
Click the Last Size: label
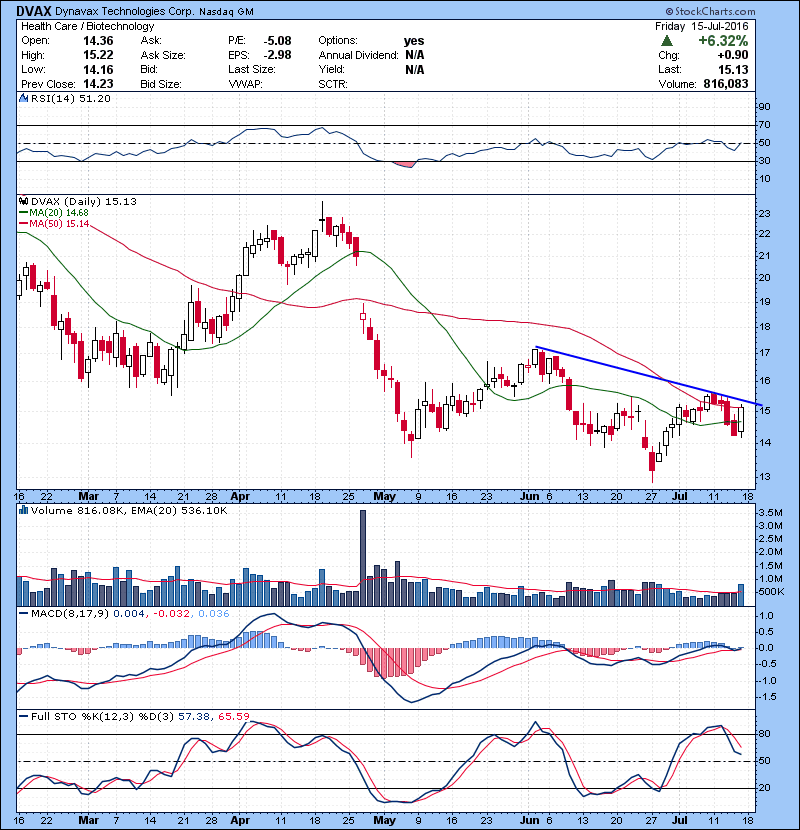251,69
